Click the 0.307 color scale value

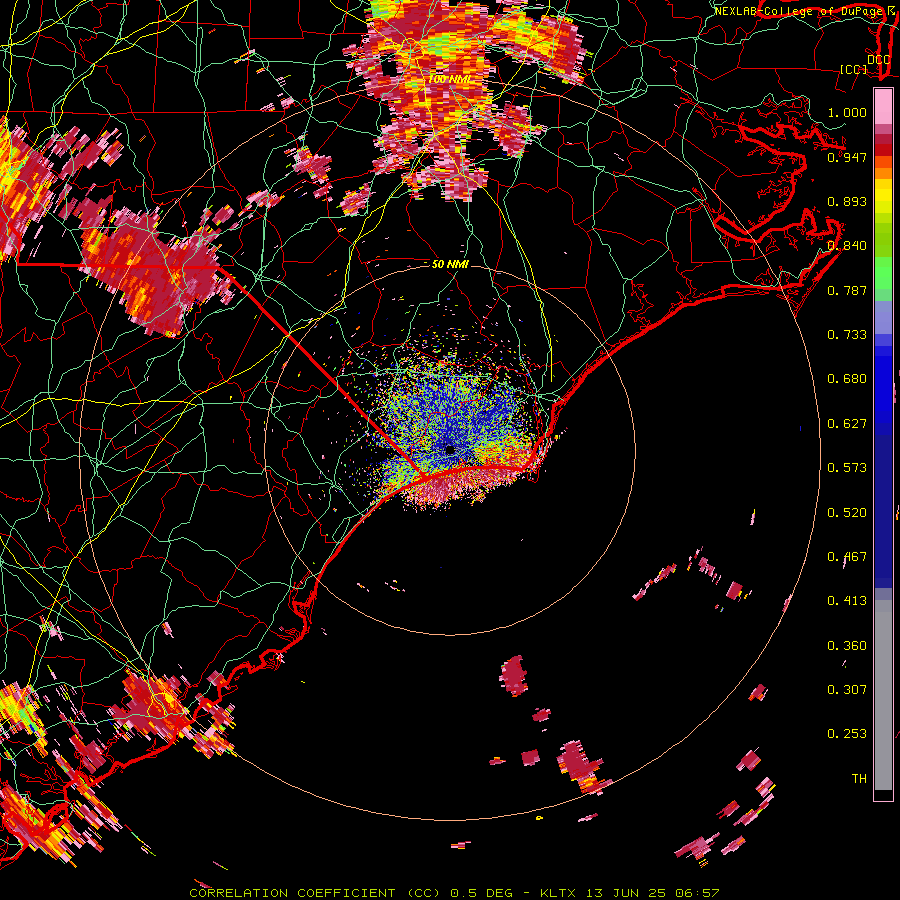tap(847, 690)
